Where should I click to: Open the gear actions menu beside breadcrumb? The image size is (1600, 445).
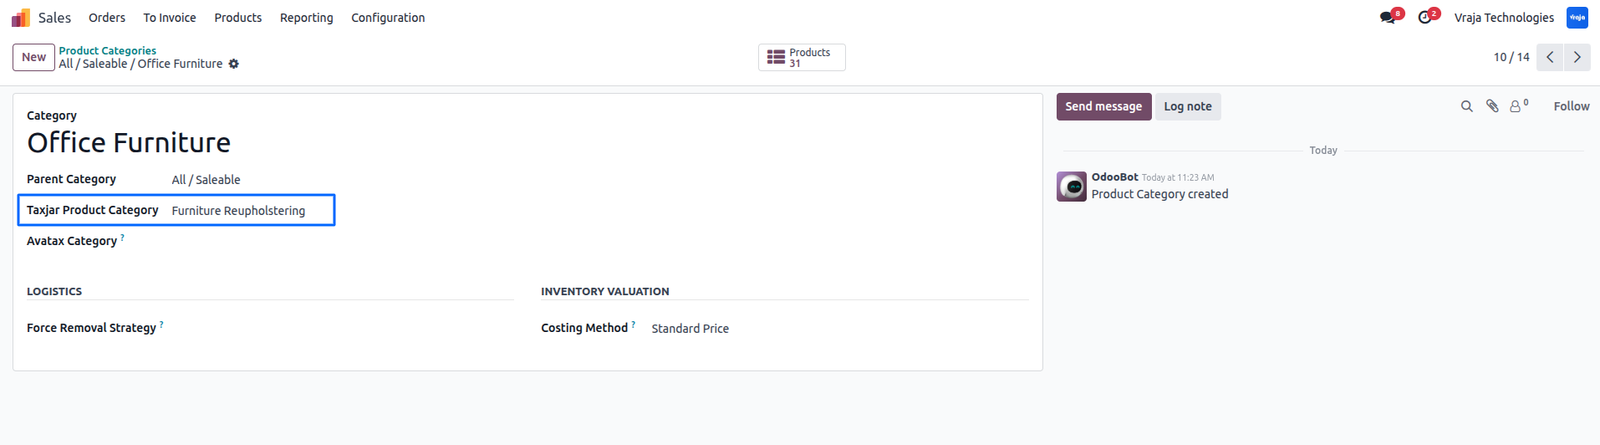point(234,64)
